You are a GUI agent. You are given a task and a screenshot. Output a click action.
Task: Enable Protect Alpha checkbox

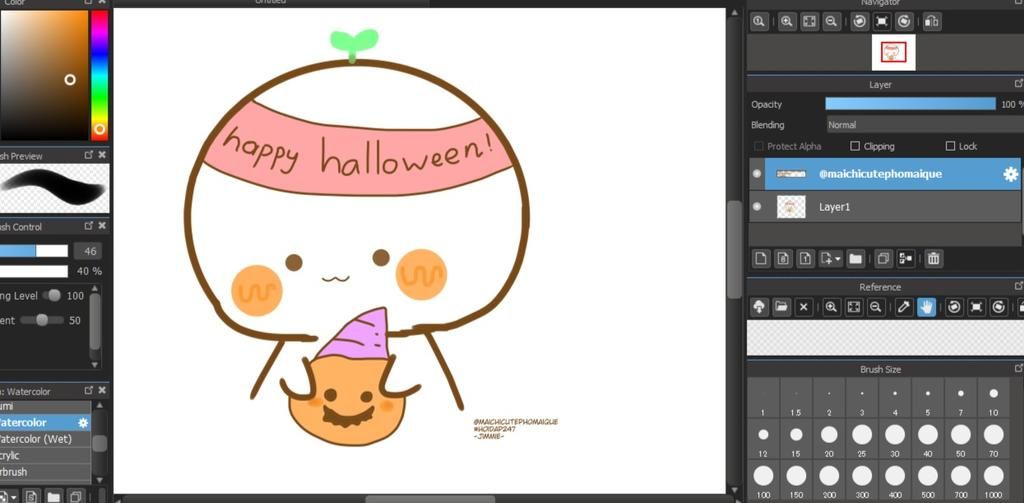coord(758,146)
